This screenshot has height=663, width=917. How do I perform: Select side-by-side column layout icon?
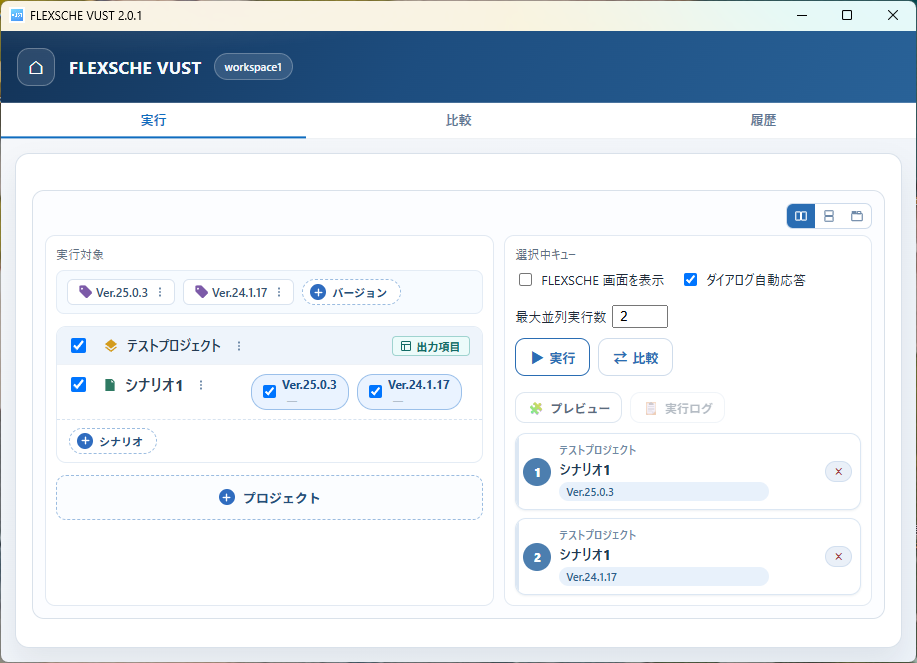click(x=801, y=216)
